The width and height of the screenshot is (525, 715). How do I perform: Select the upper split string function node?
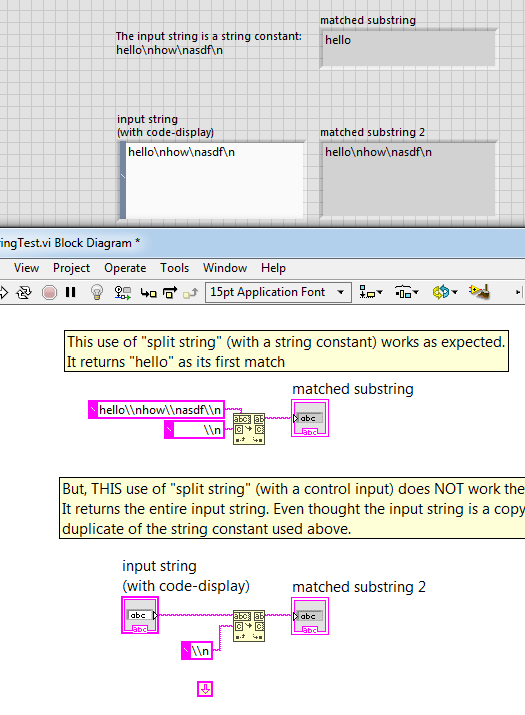(x=249, y=429)
